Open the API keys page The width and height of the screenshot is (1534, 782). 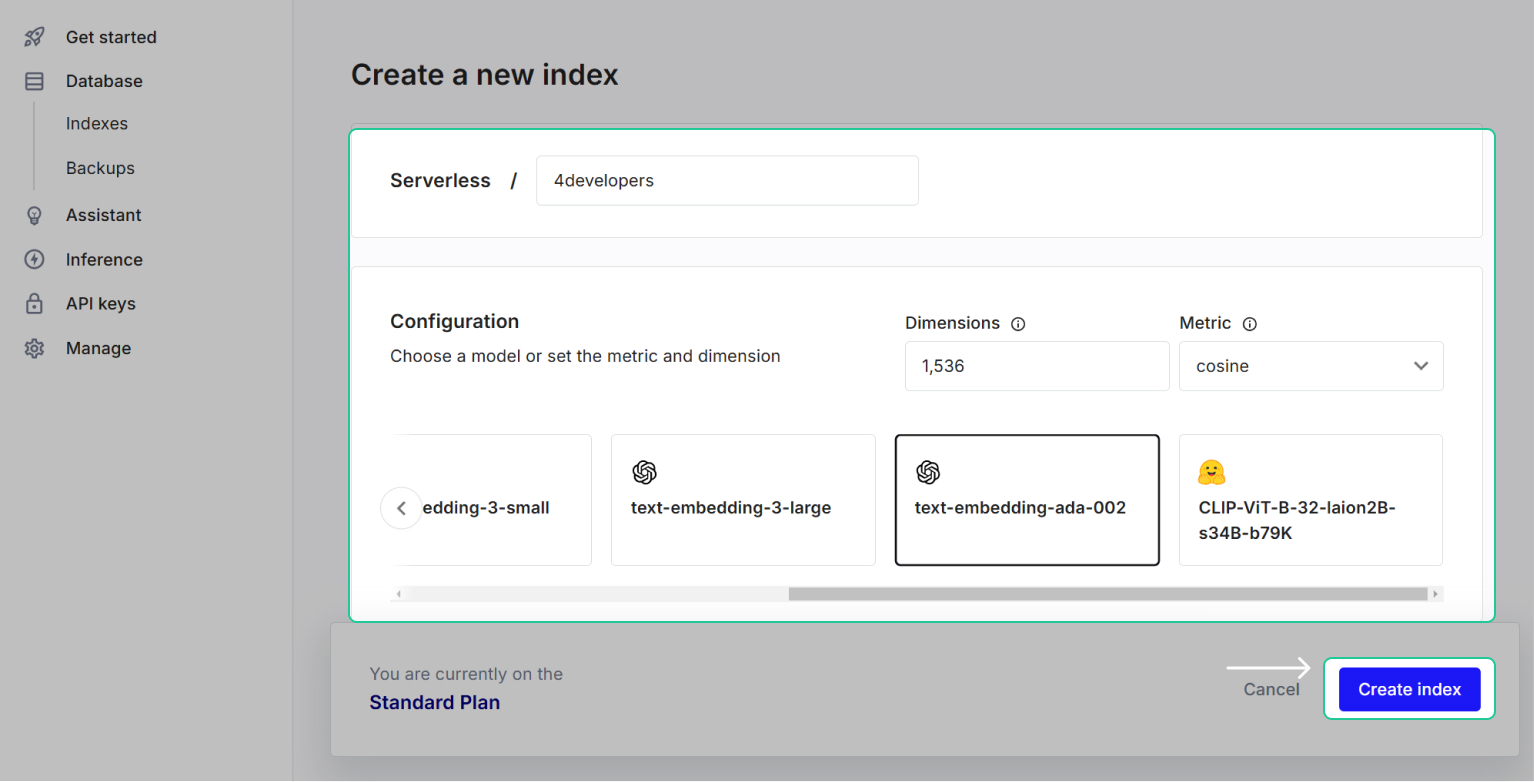[101, 303]
